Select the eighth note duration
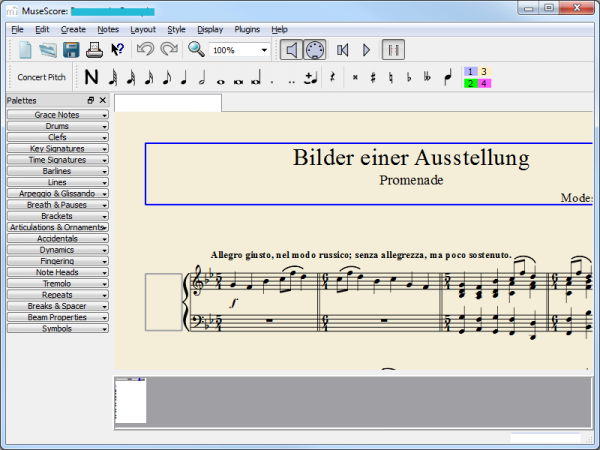600x450 pixels. 167,77
